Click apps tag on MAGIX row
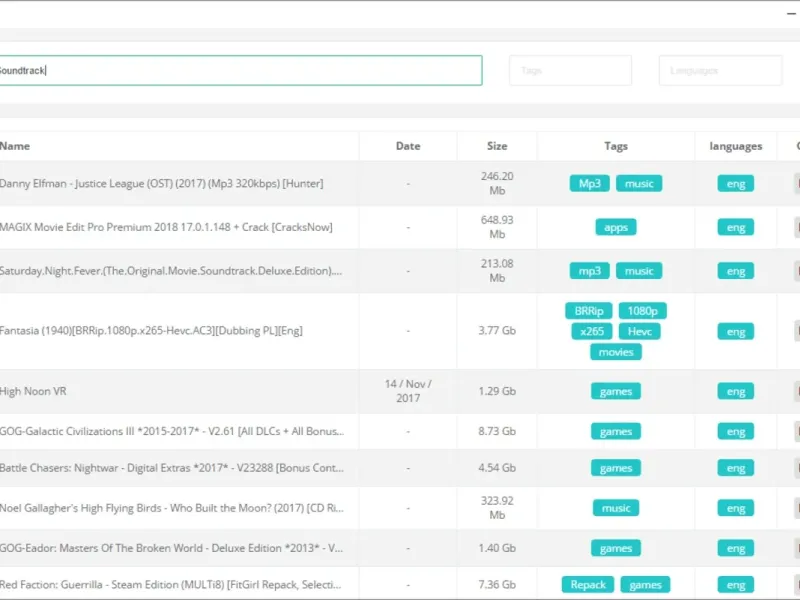Screen dimensions: 800x600 point(616,228)
